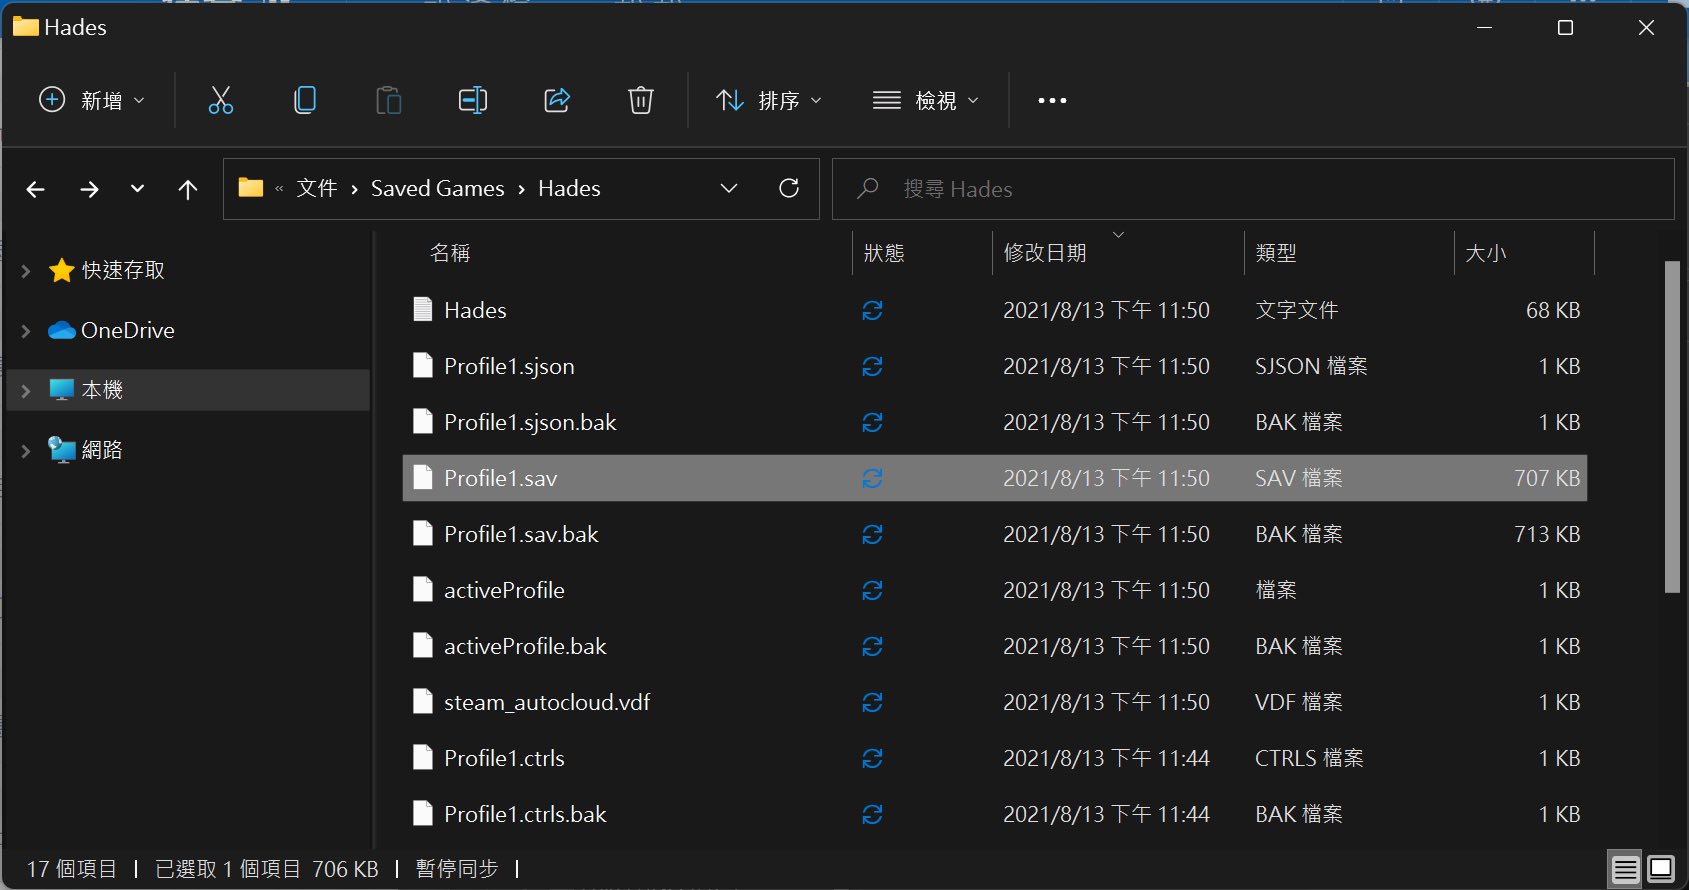Click Saved Games breadcrumb
The image size is (1689, 890).
(438, 188)
